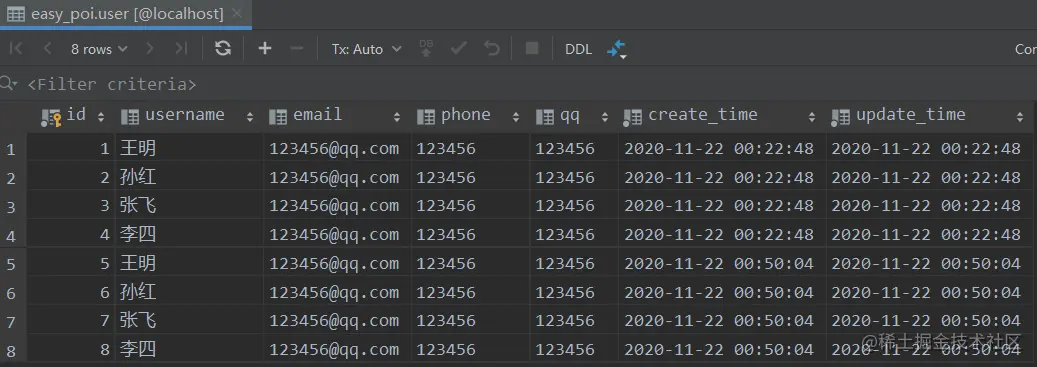Select the update_time cell in row 2

point(929,177)
